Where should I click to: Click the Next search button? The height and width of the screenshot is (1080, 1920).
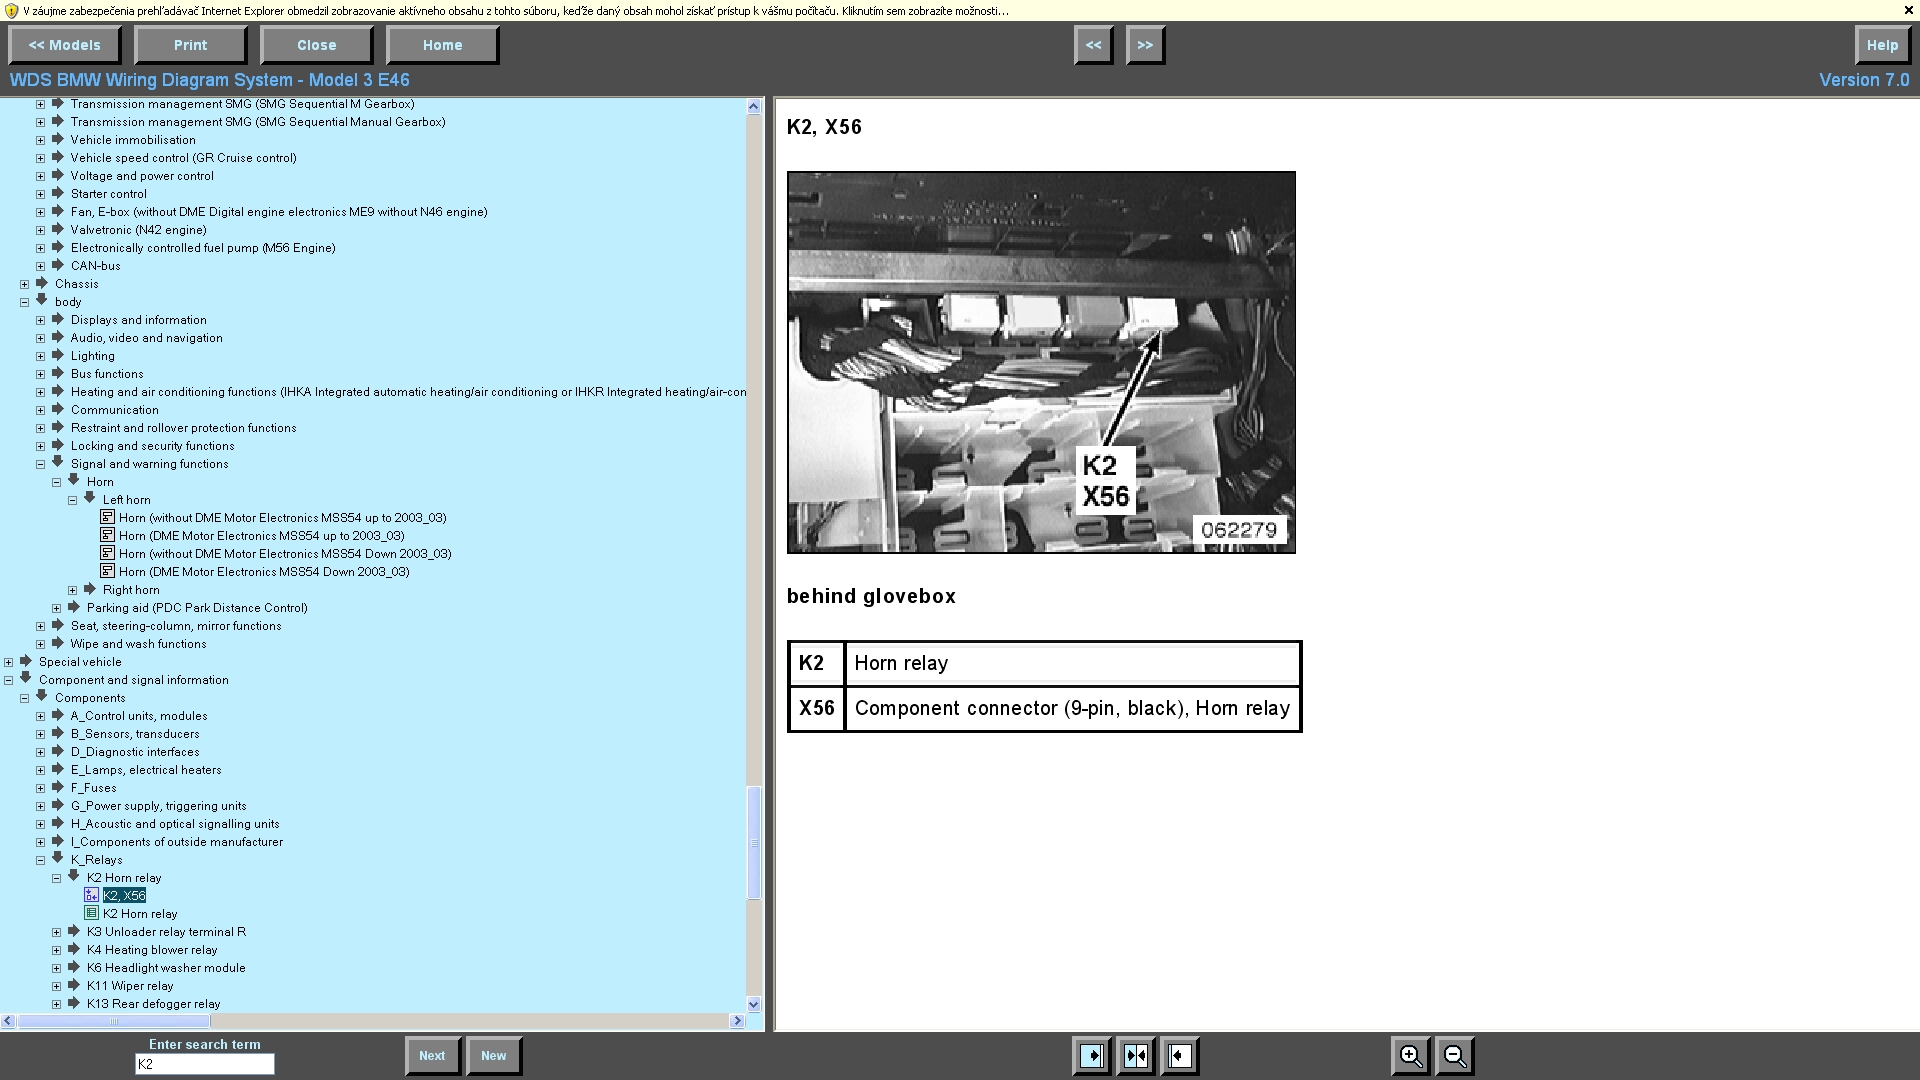[432, 1056]
